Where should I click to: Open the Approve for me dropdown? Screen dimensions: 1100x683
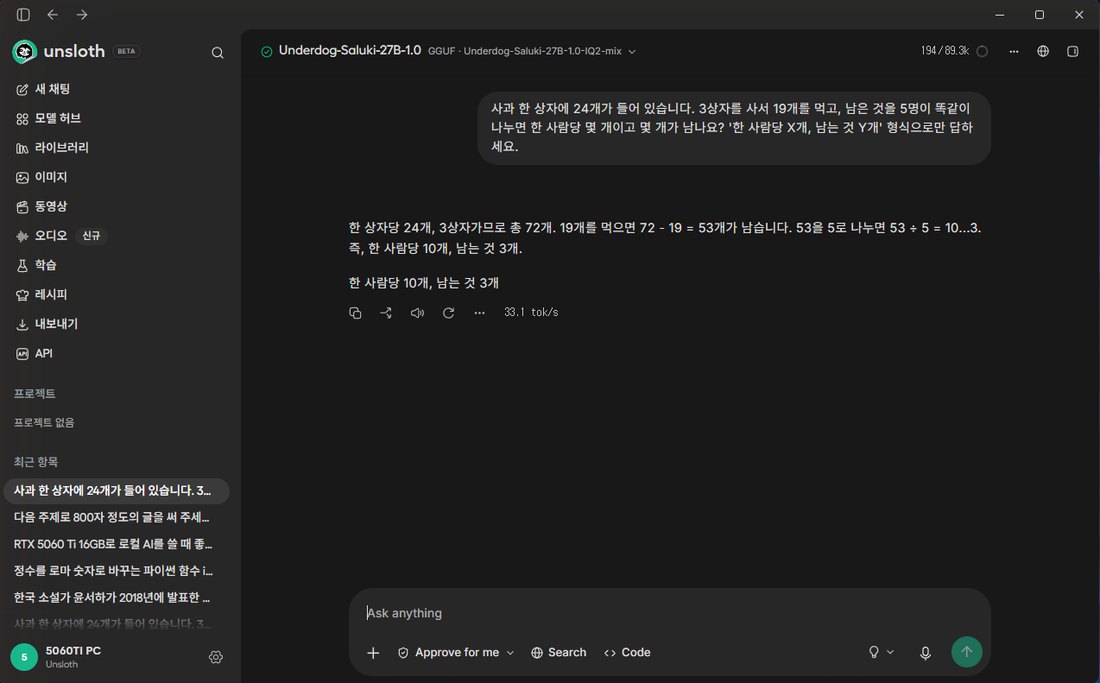(x=456, y=653)
